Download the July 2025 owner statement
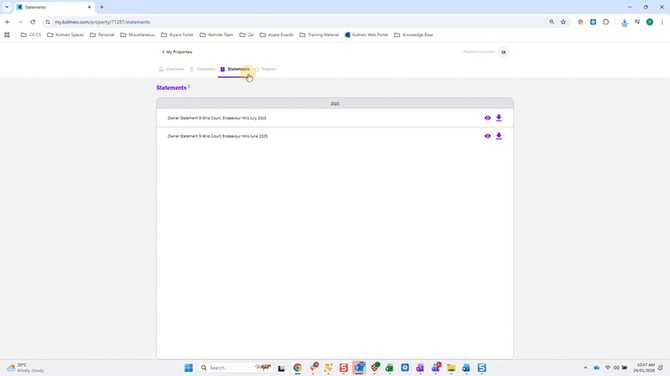670x376 pixels. (499, 118)
